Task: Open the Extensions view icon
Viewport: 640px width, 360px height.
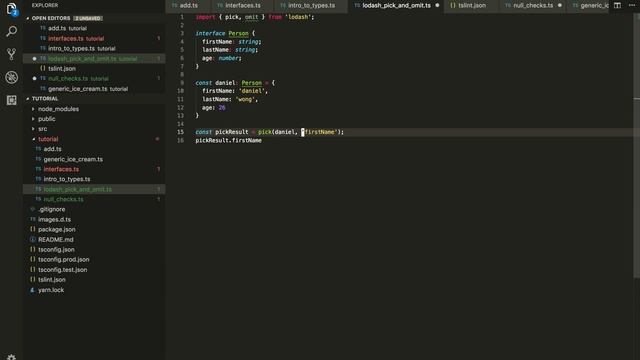Action: (11, 100)
